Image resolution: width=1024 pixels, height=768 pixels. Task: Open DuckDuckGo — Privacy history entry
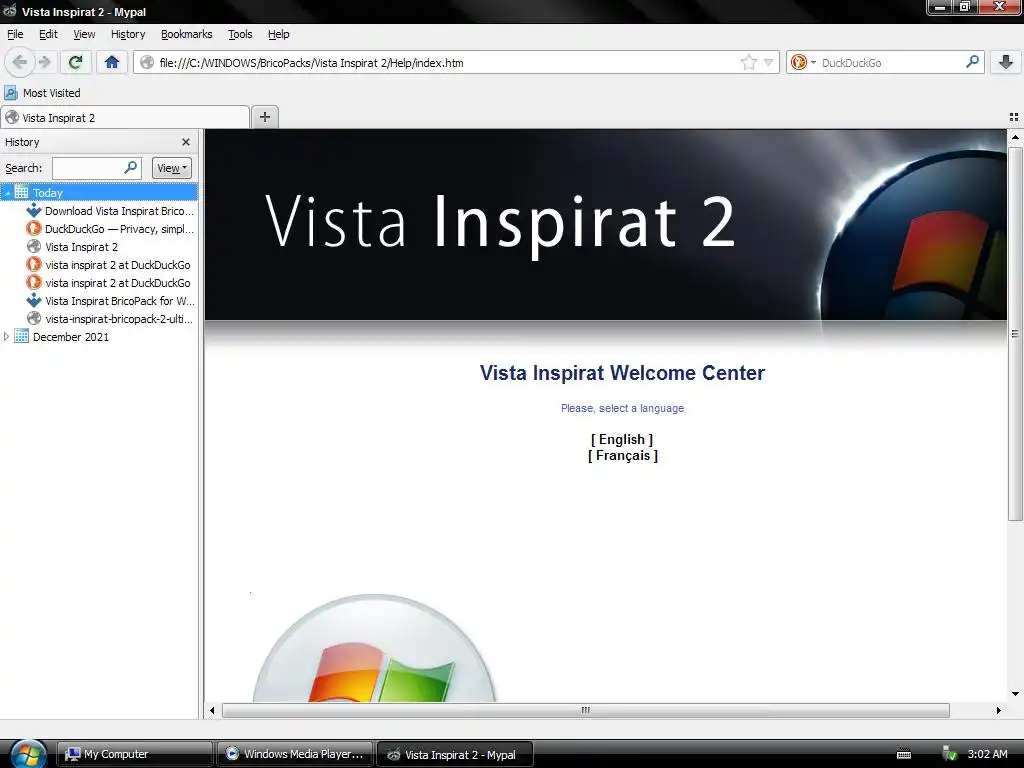point(110,229)
